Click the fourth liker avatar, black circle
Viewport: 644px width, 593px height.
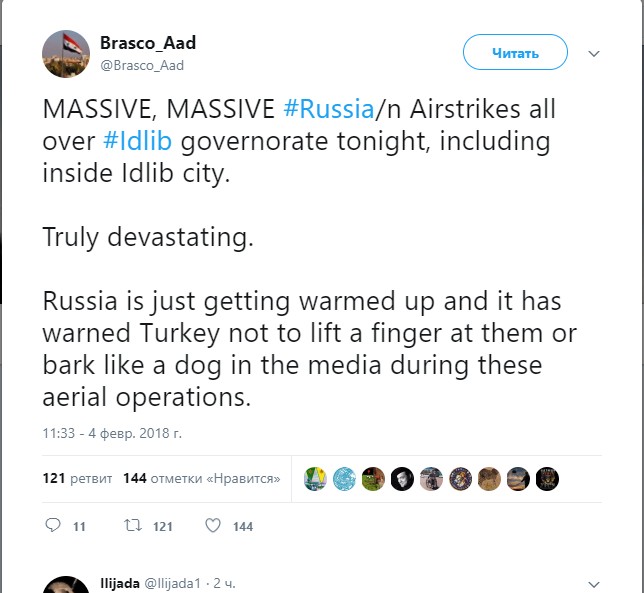click(x=402, y=478)
